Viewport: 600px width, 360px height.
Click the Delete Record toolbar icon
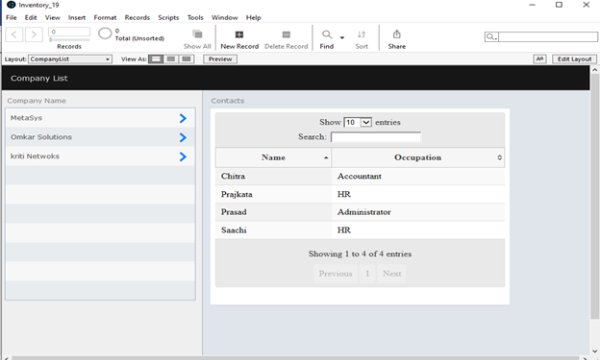coord(286,35)
